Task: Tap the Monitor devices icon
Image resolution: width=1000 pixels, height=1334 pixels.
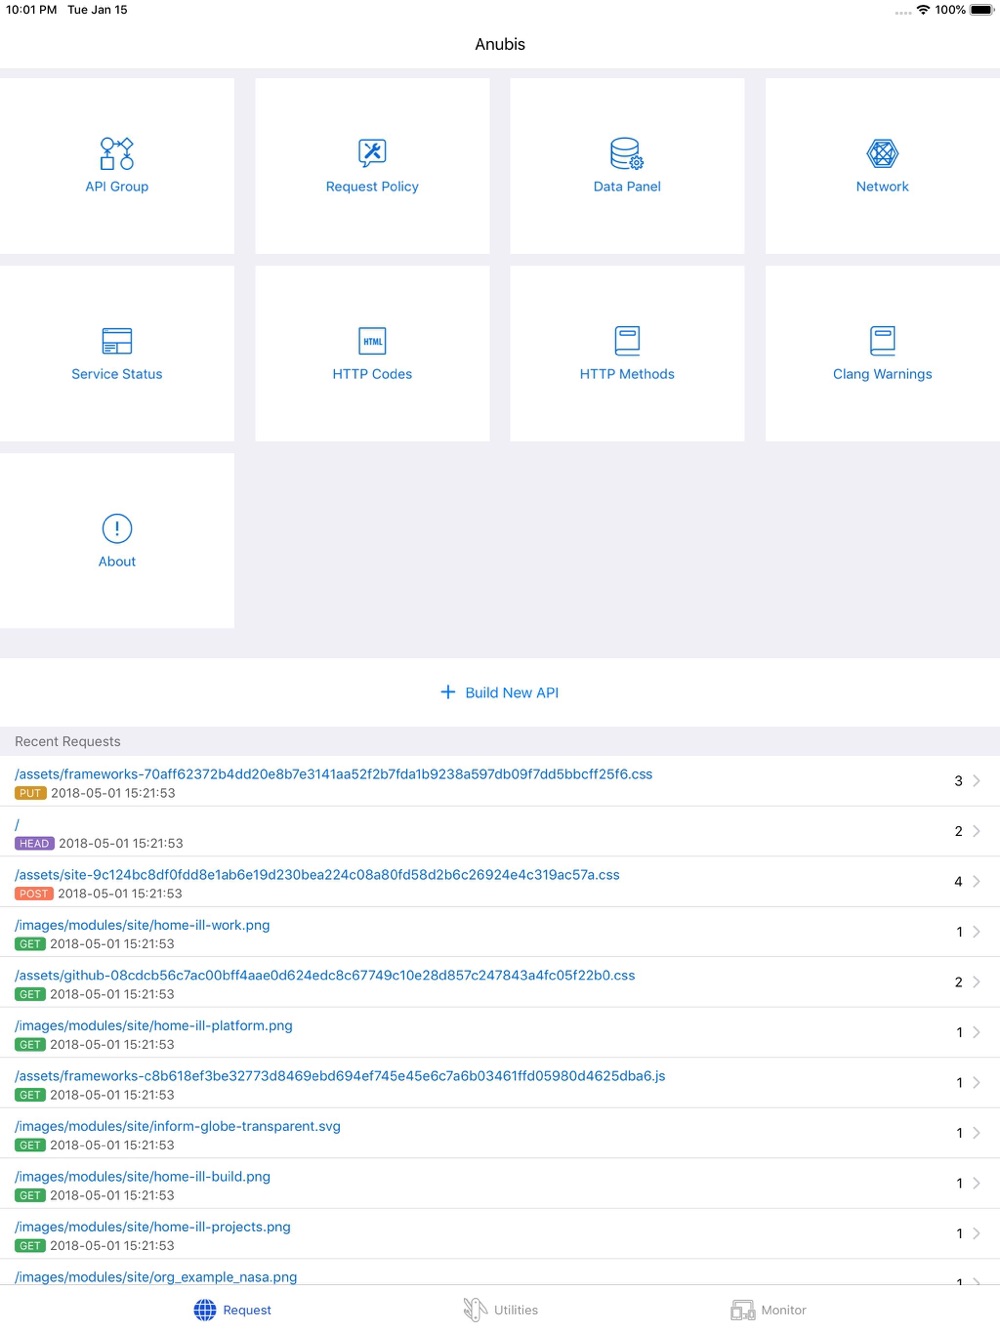Action: pos(743,1310)
